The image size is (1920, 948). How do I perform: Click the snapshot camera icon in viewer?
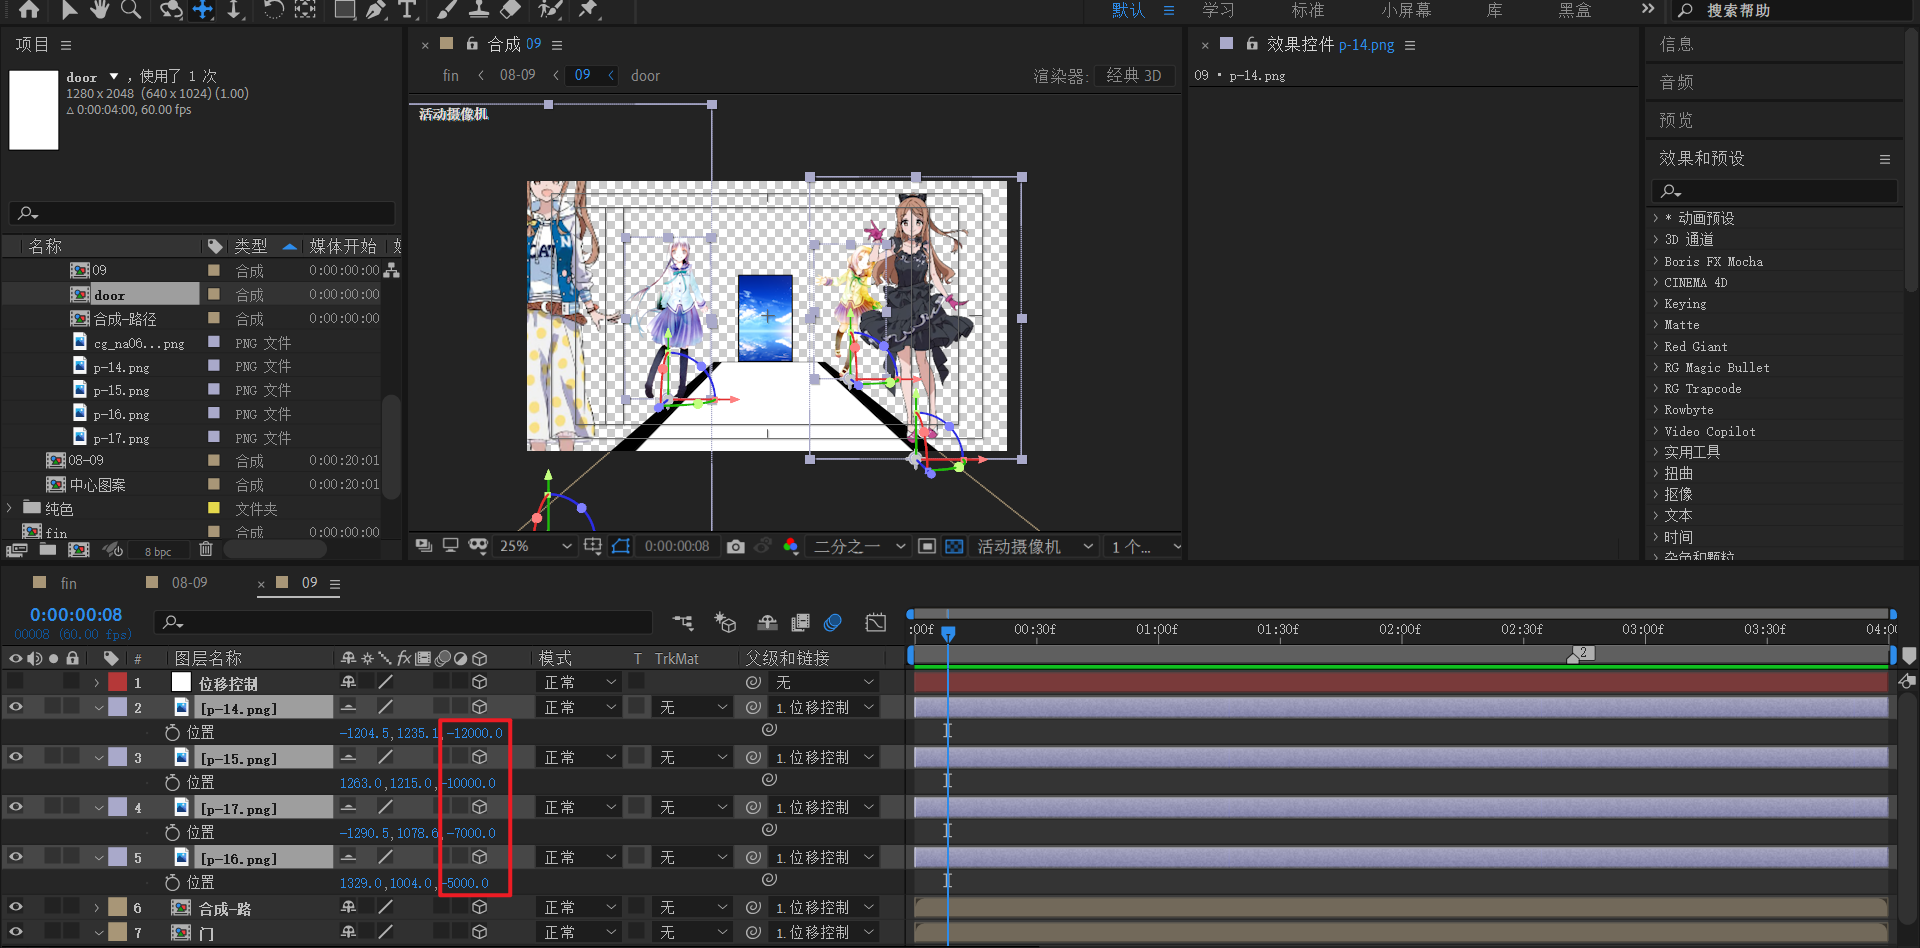point(736,546)
